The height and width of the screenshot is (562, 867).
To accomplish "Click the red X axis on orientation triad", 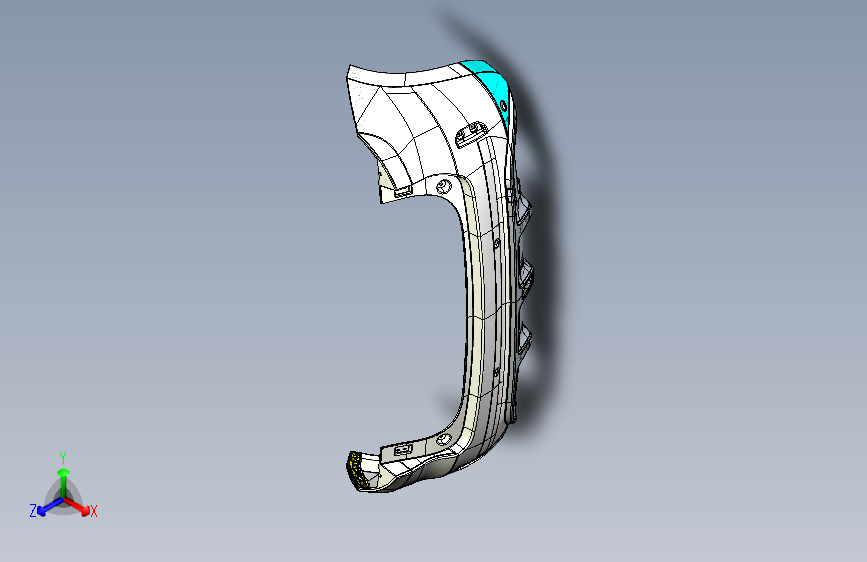I will (77, 506).
